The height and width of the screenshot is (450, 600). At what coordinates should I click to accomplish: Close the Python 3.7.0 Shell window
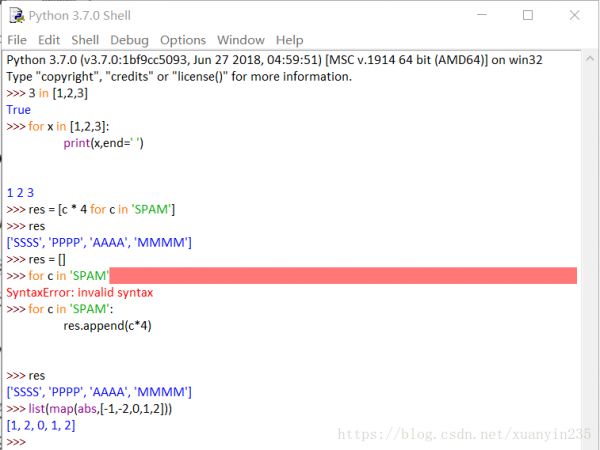[577, 15]
